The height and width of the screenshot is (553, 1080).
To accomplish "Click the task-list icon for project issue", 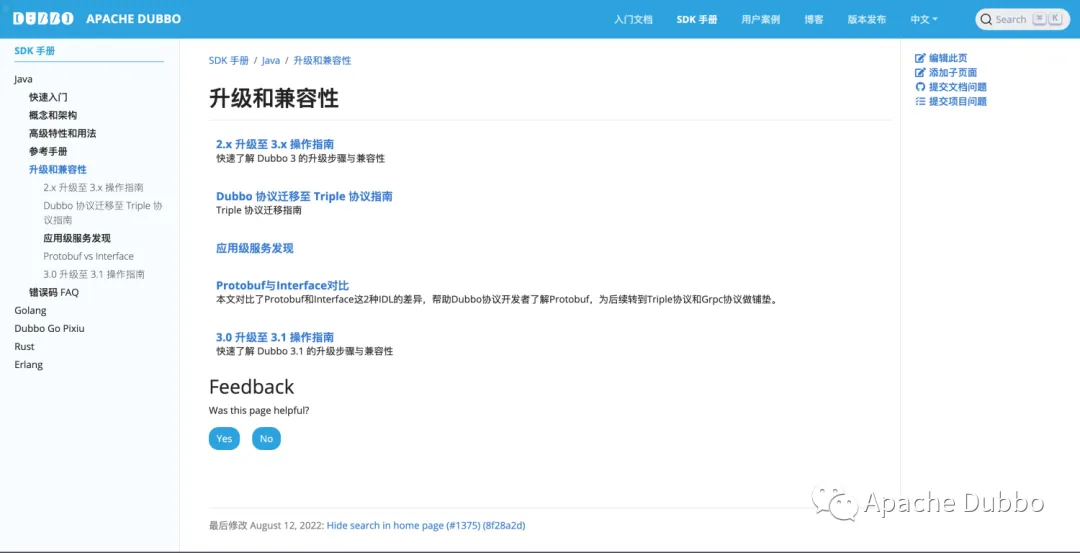I will pos(920,101).
